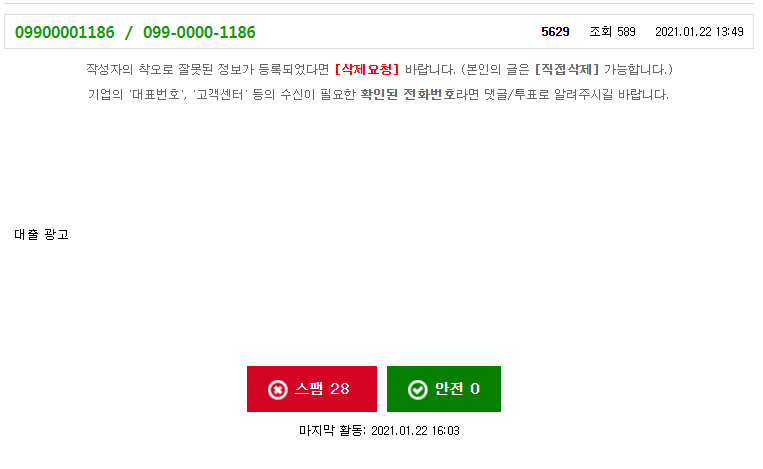The image size is (763, 469).
Task: Click the safe count 0
Action: tap(475, 389)
